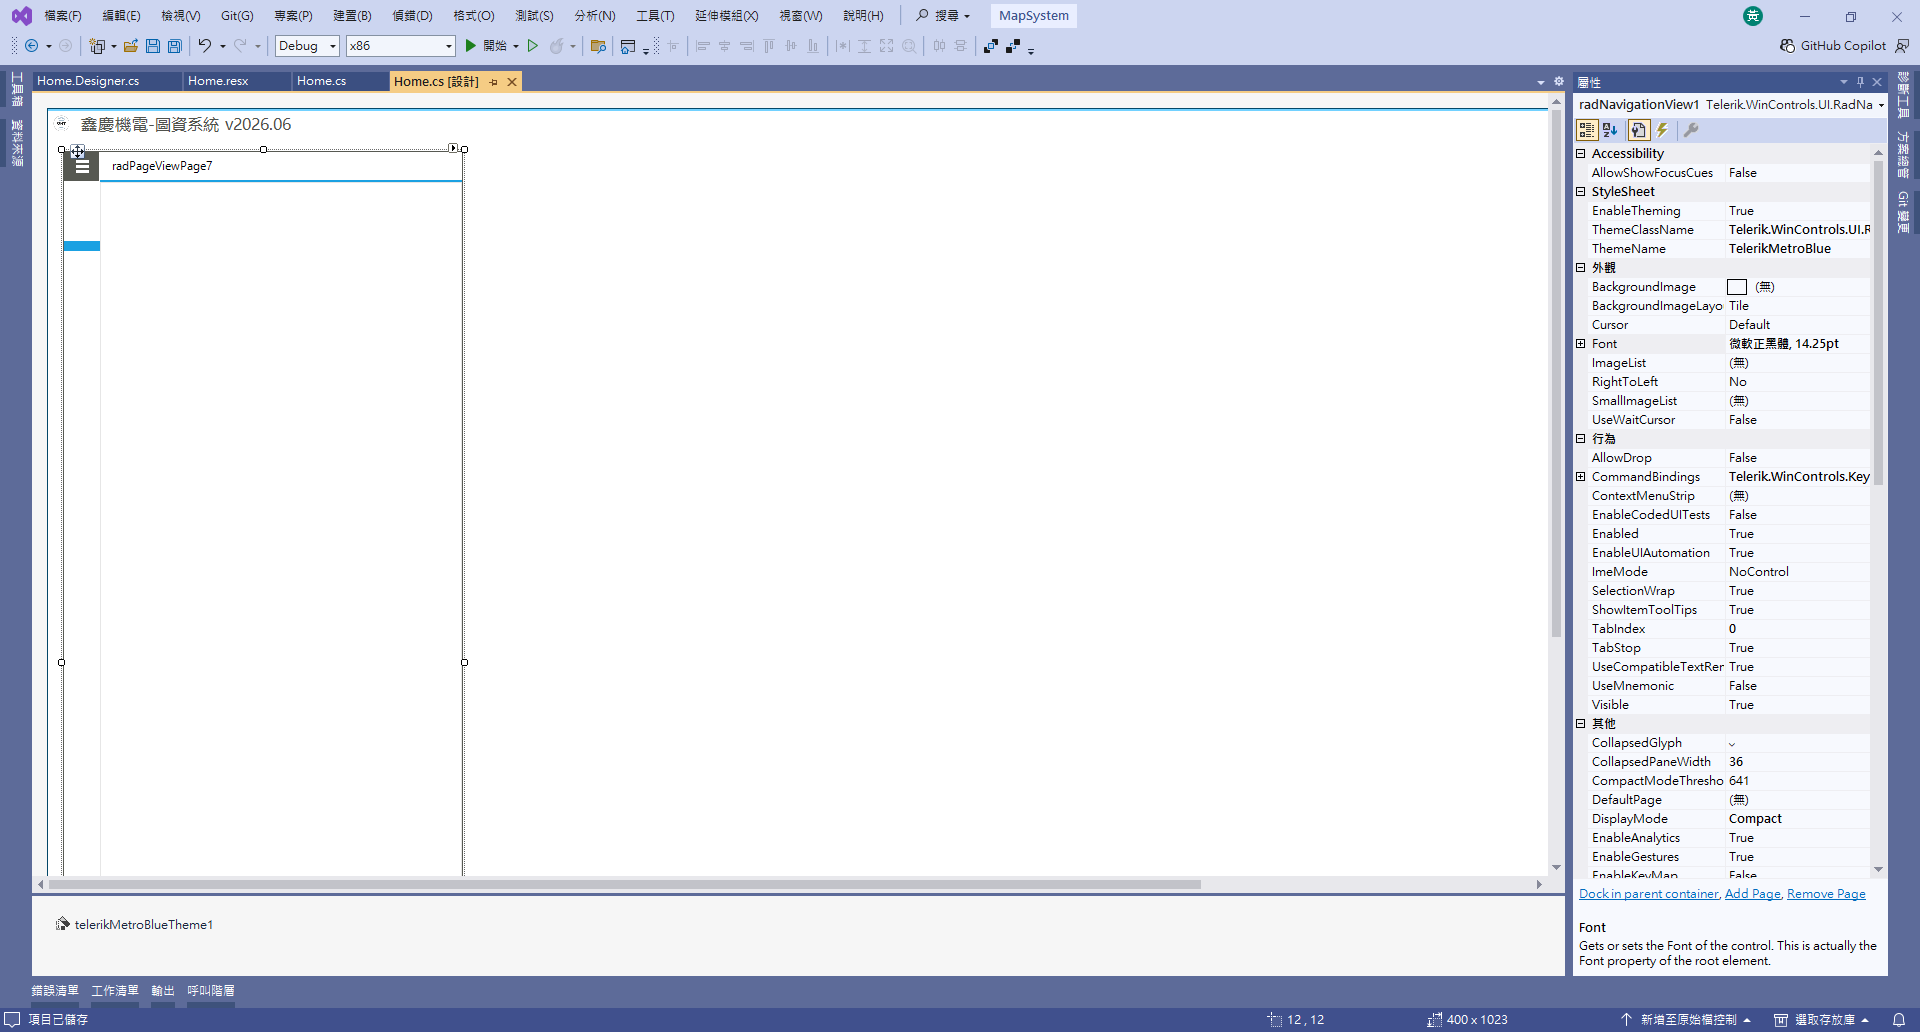Image resolution: width=1920 pixels, height=1032 pixels.
Task: Click the BackgroundImage color swatch
Action: tap(1737, 287)
